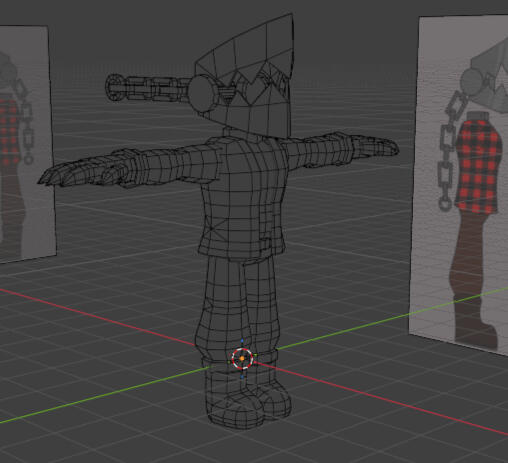Select the clawed hand nearest the right reference image
508x463 pixels.
click(378, 146)
